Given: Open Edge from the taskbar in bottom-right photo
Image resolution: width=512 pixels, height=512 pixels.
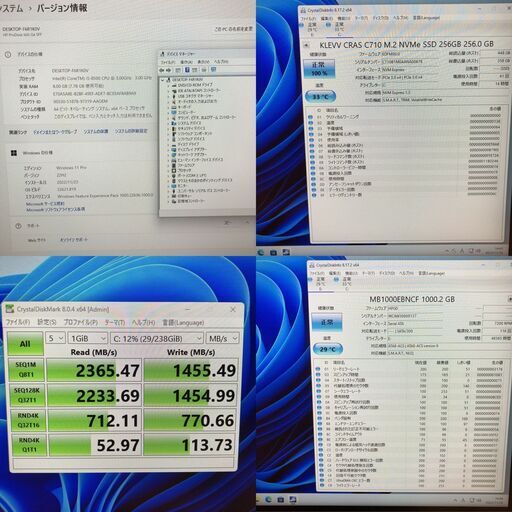Looking at the screenshot, I should (x=268, y=499).
